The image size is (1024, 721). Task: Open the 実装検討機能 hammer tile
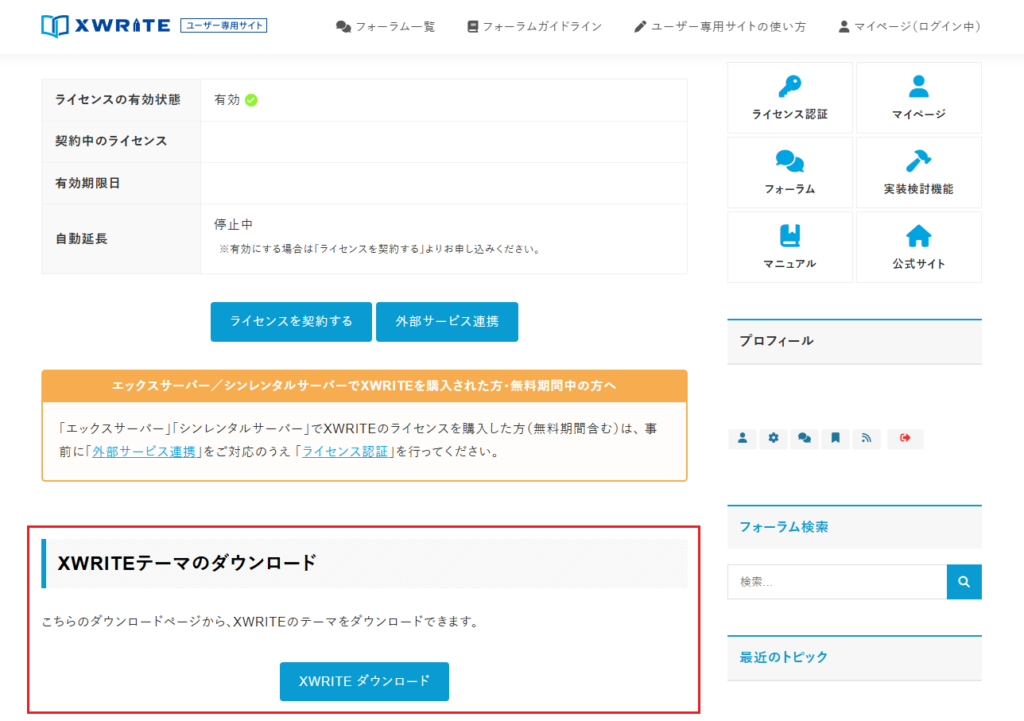918,172
